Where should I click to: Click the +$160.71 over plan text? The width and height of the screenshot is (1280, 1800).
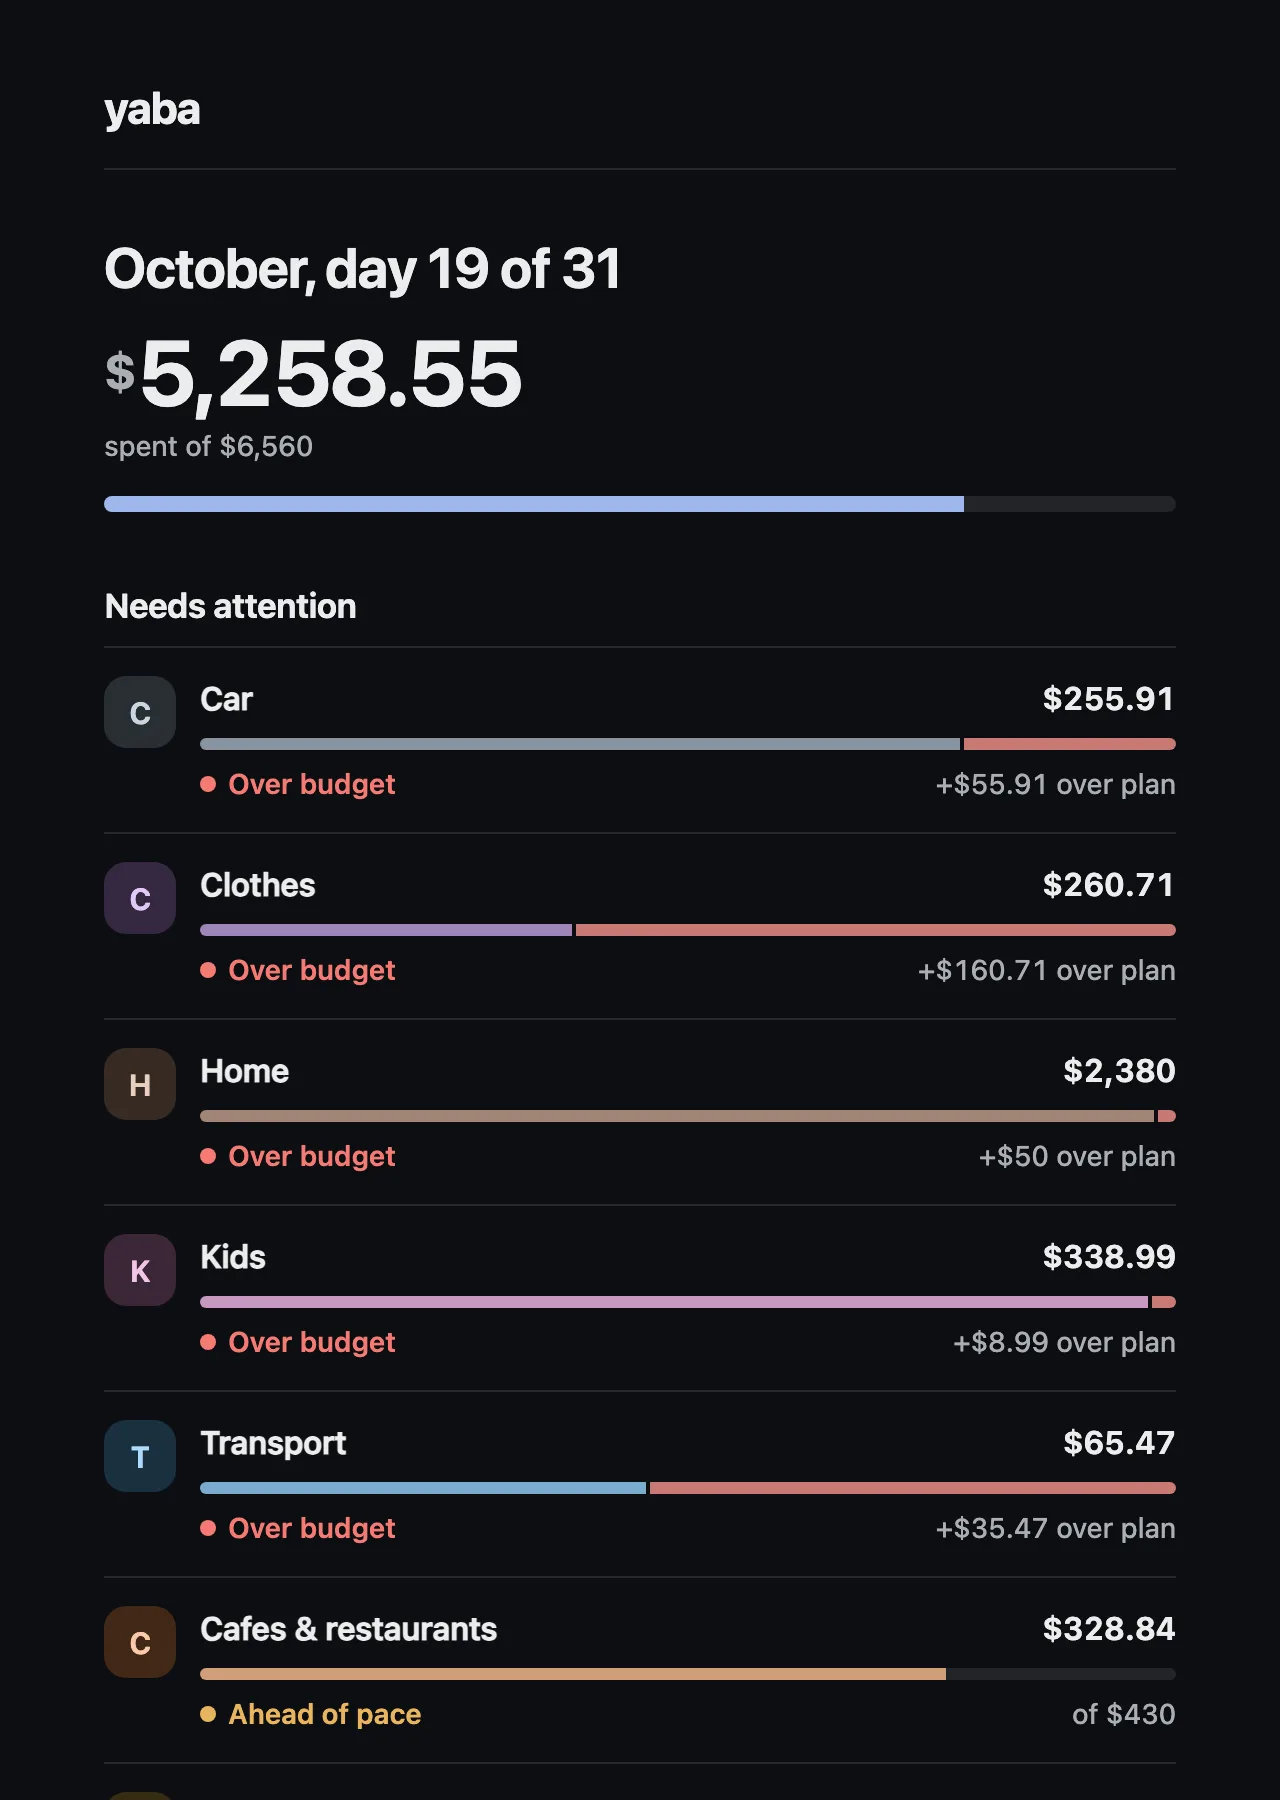tap(1046, 970)
